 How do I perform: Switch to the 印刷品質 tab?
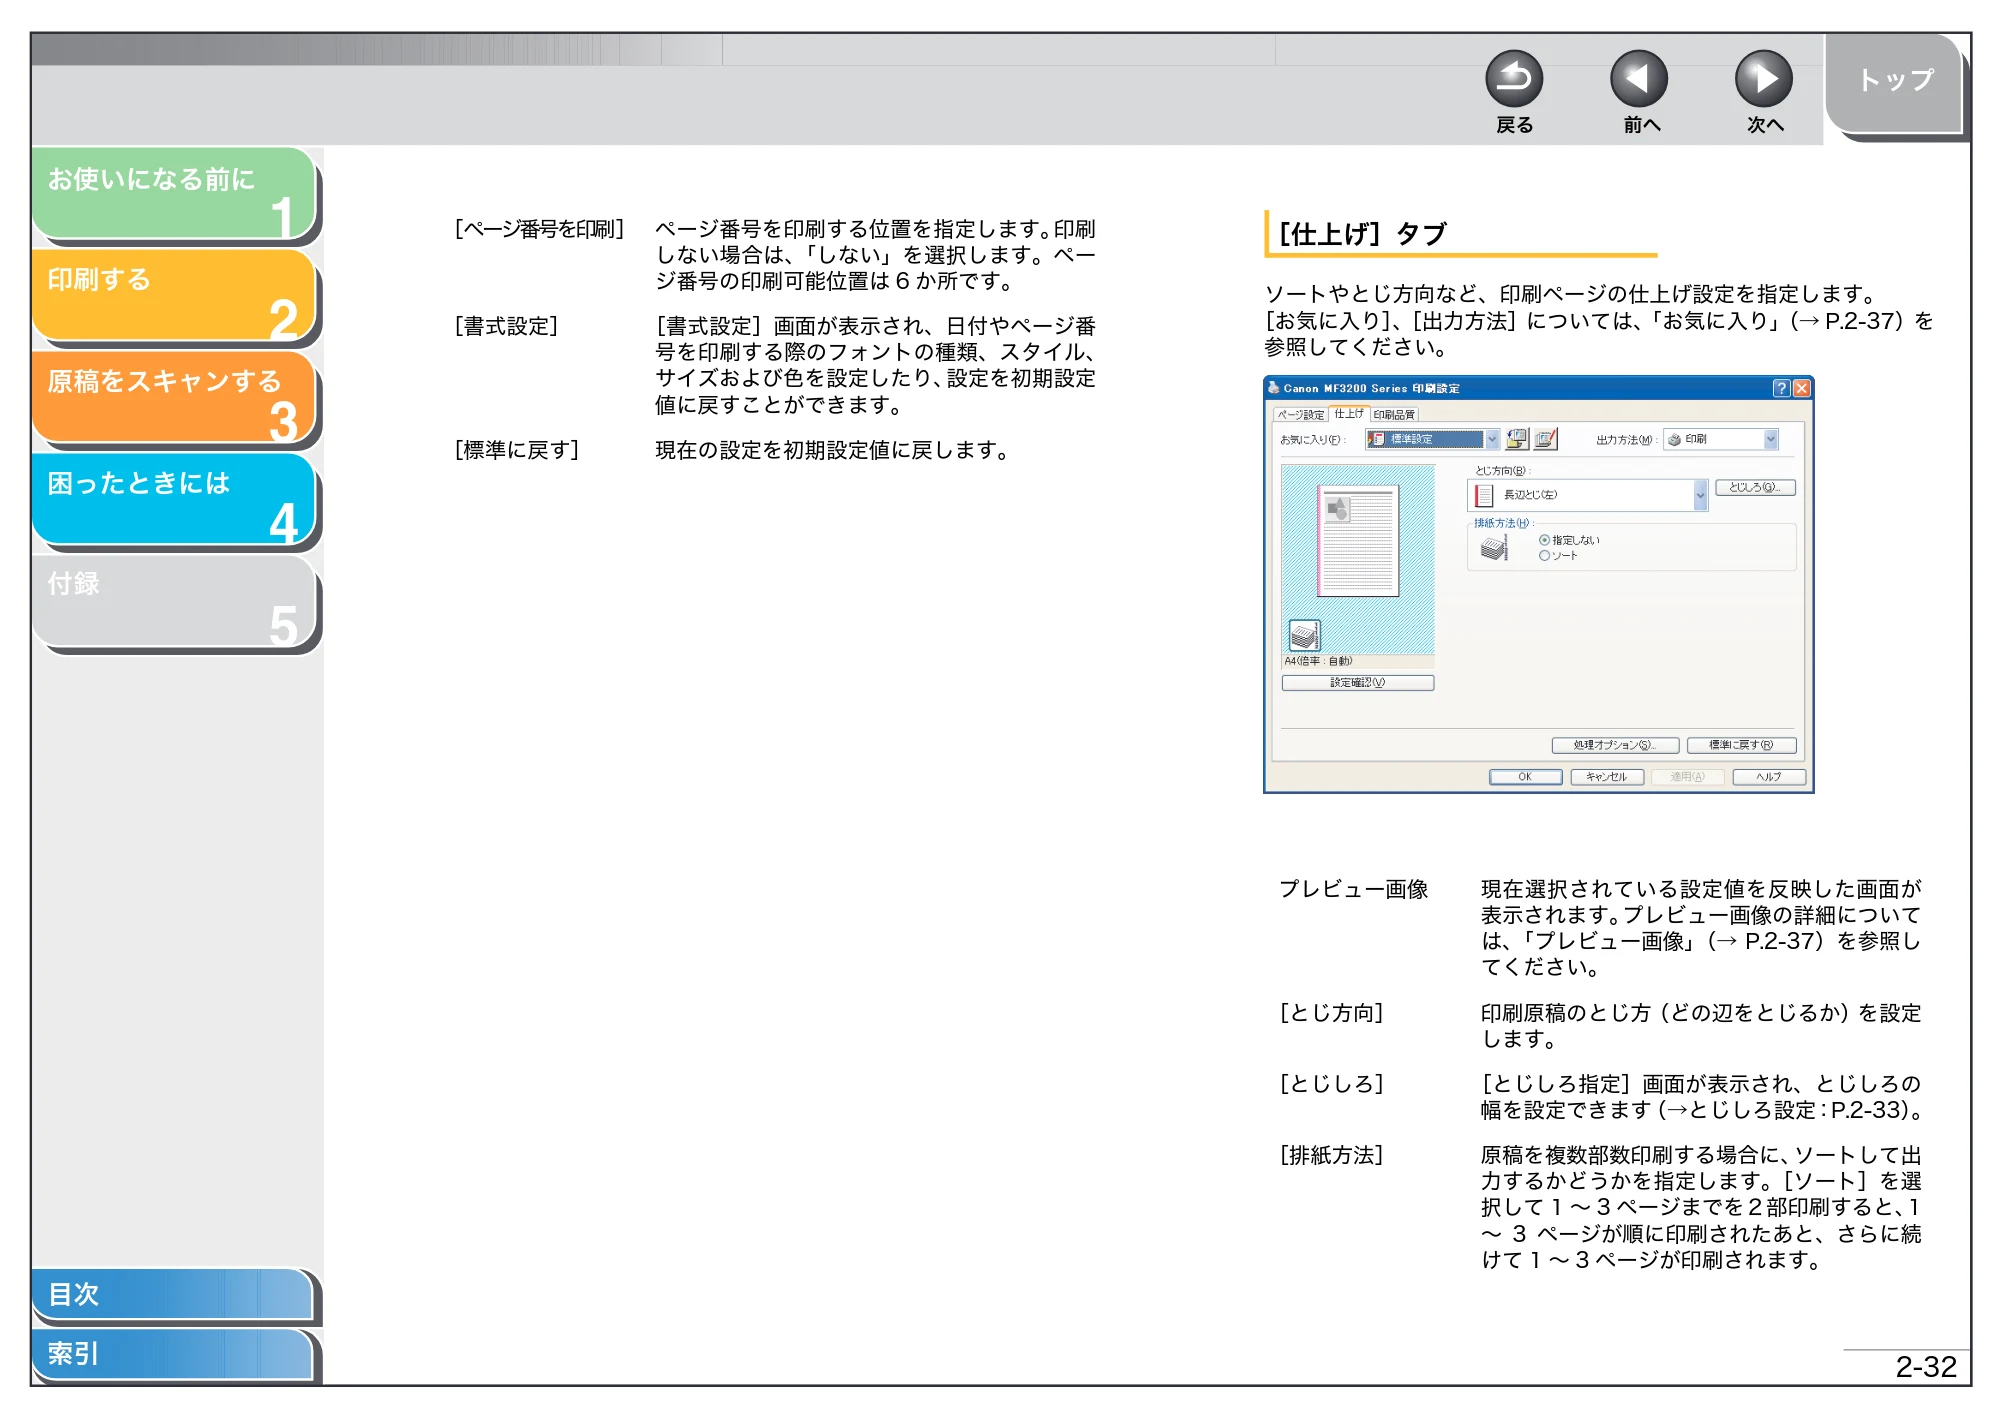point(1393,414)
